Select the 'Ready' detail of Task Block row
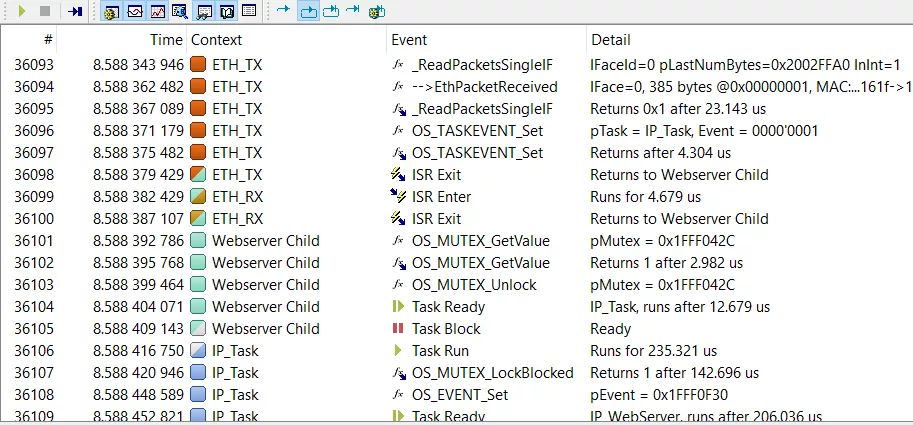This screenshot has width=913, height=425. (x=610, y=329)
